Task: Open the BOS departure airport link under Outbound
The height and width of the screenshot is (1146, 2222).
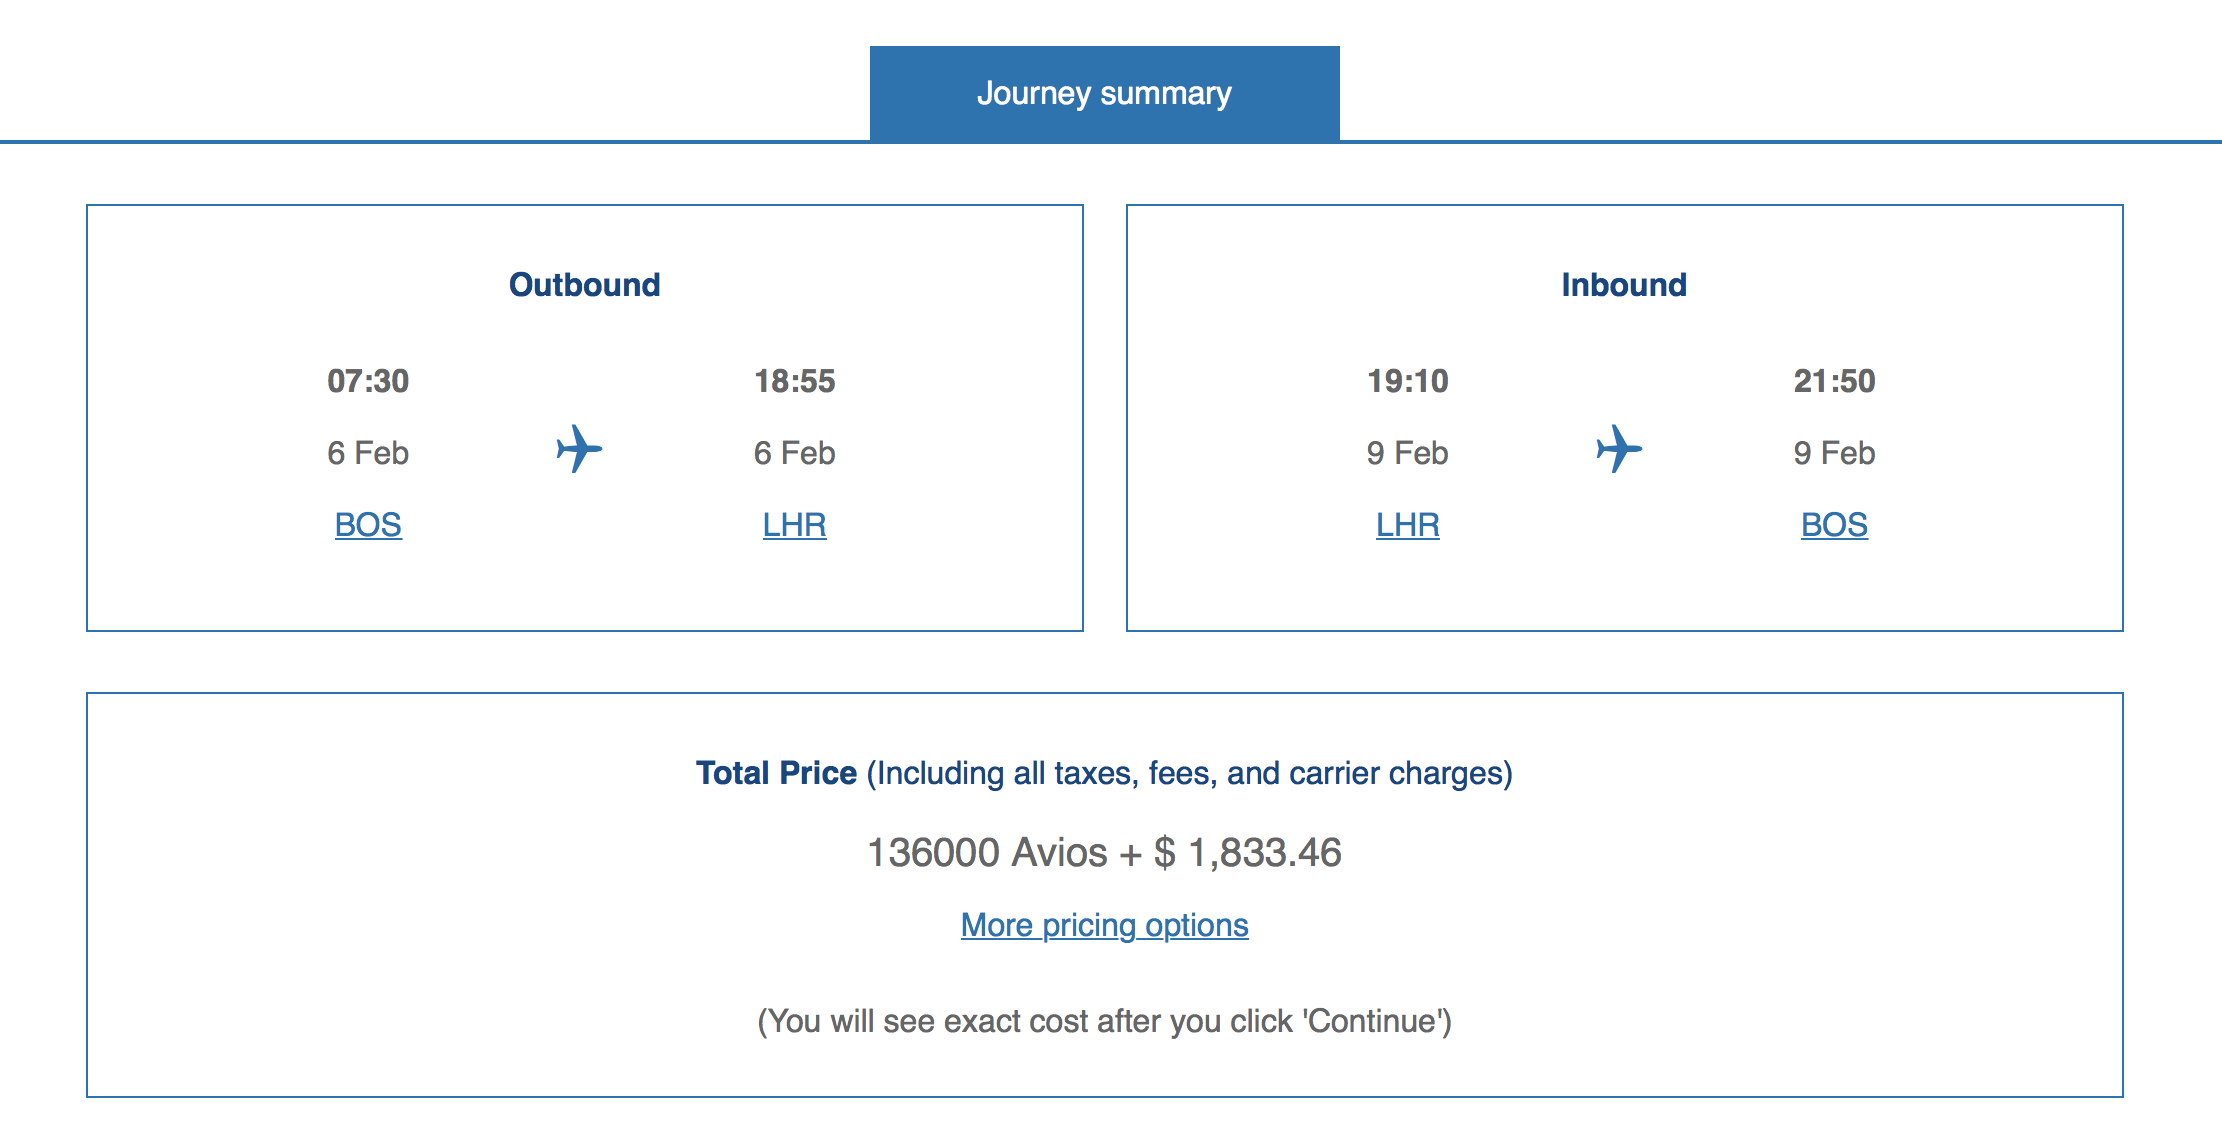Action: [368, 525]
